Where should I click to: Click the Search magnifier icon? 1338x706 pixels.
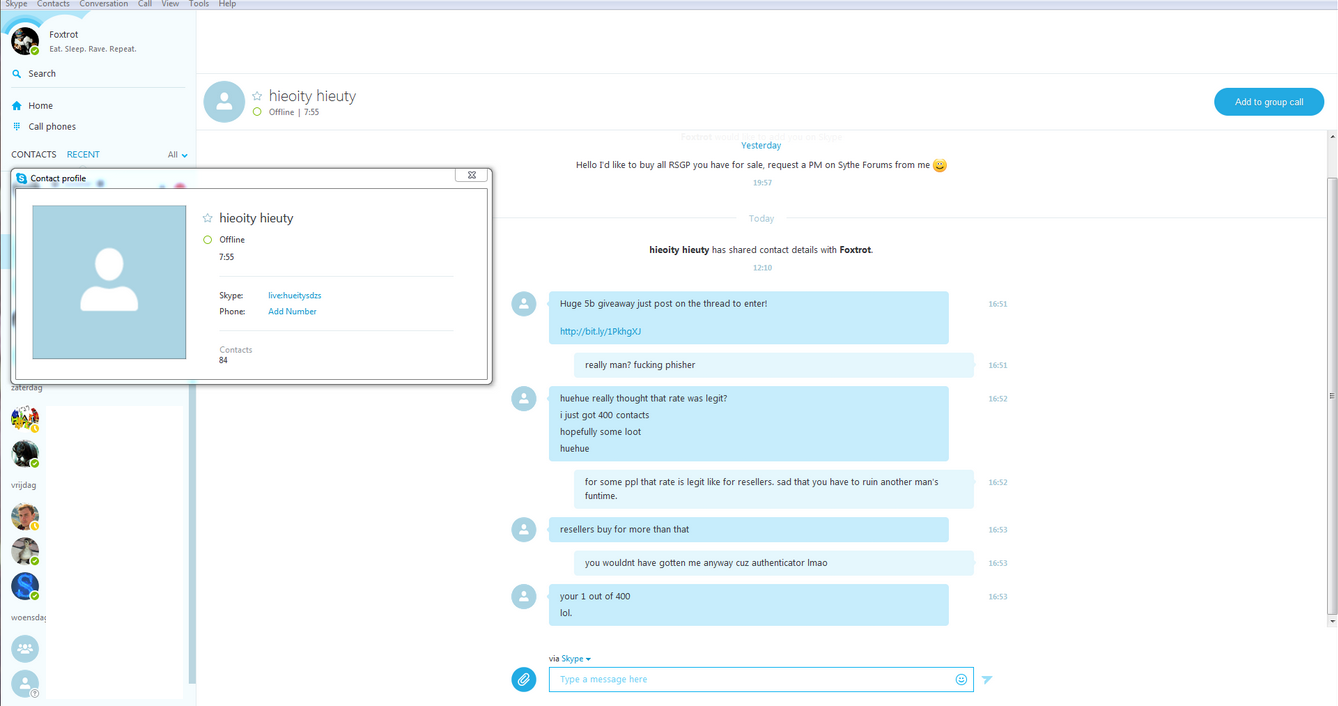click(17, 74)
